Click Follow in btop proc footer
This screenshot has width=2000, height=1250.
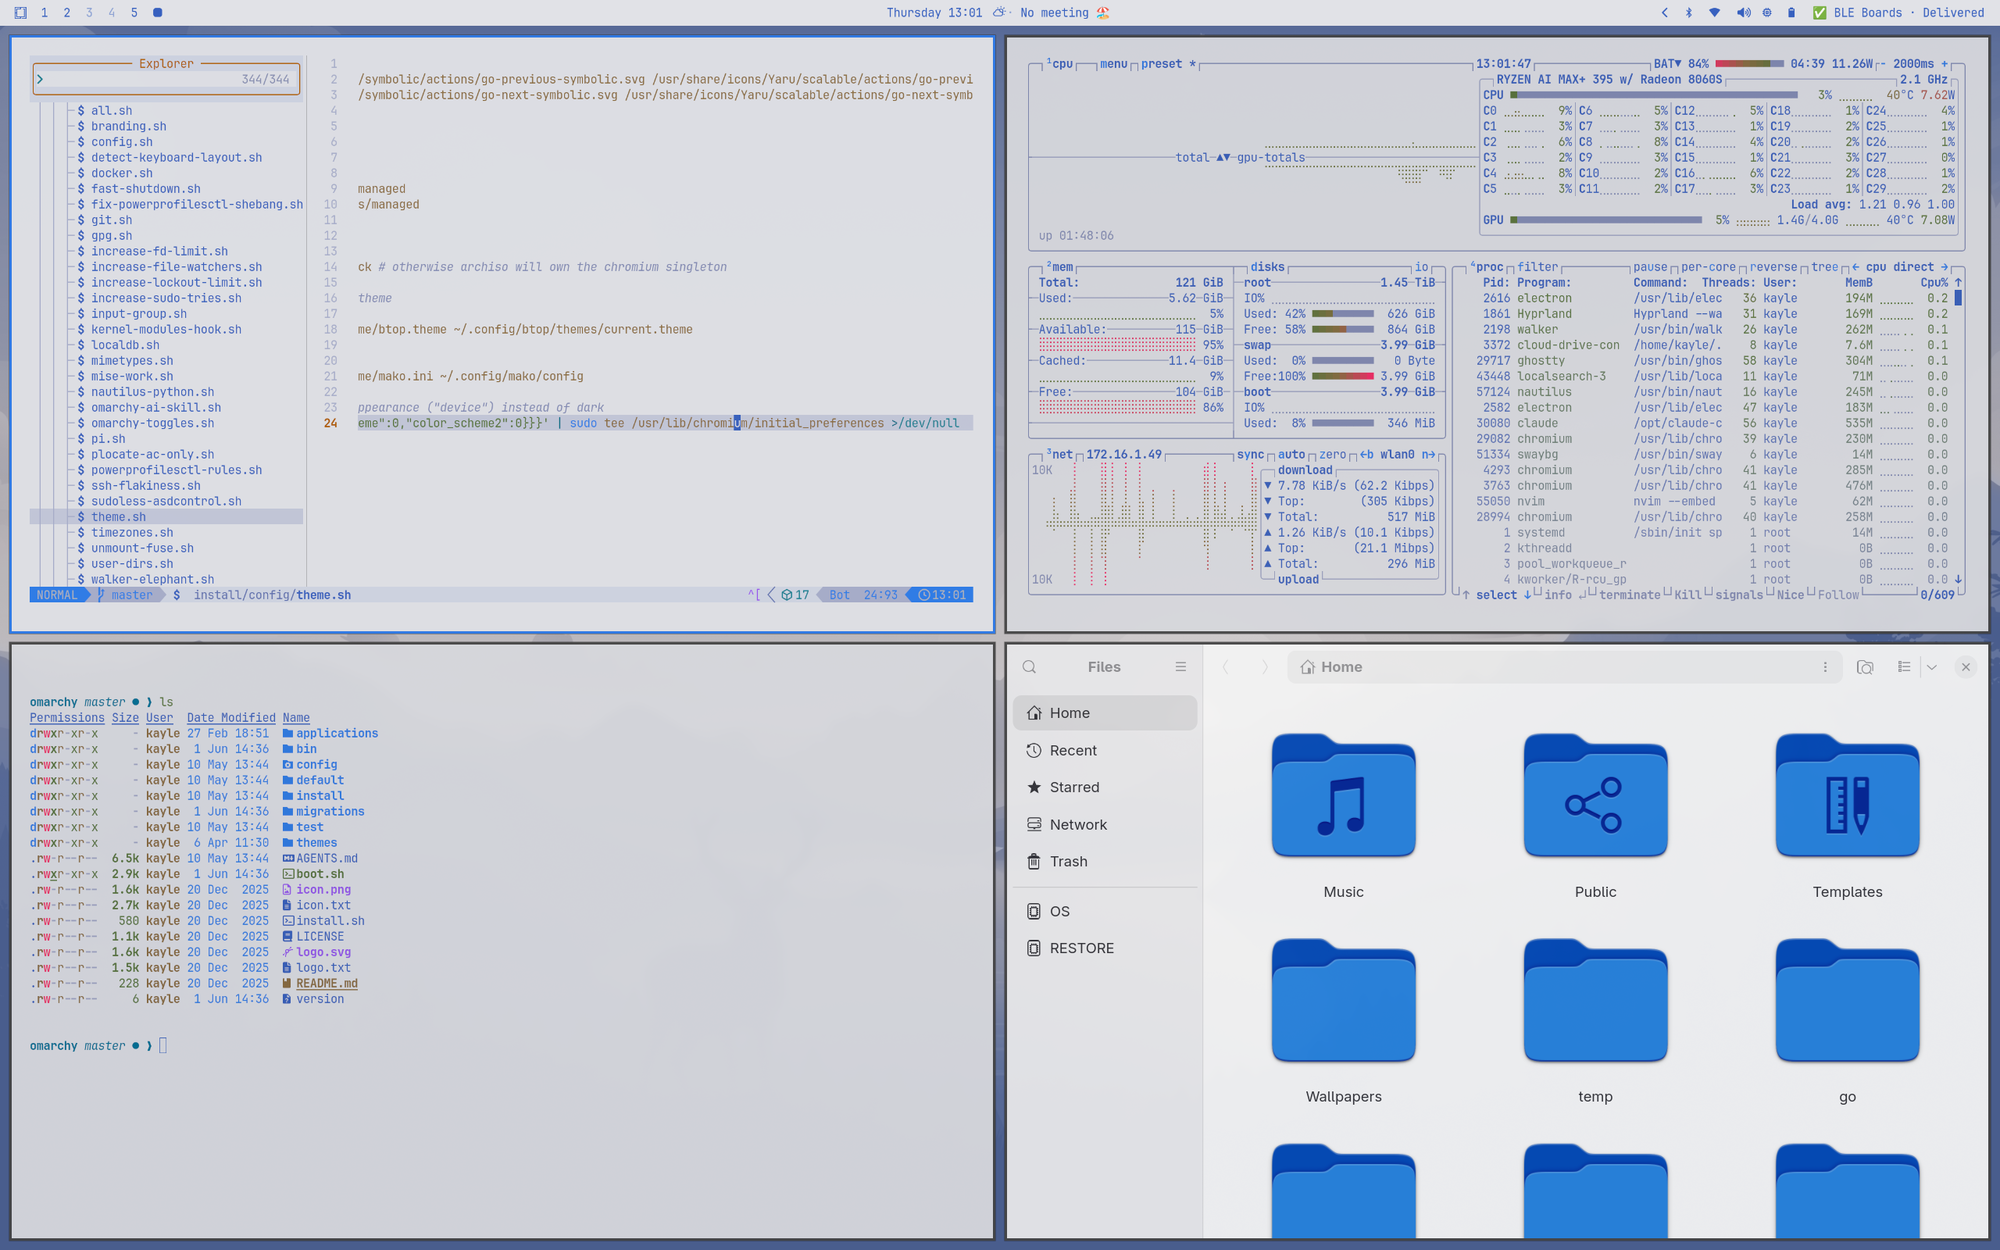click(x=1838, y=595)
